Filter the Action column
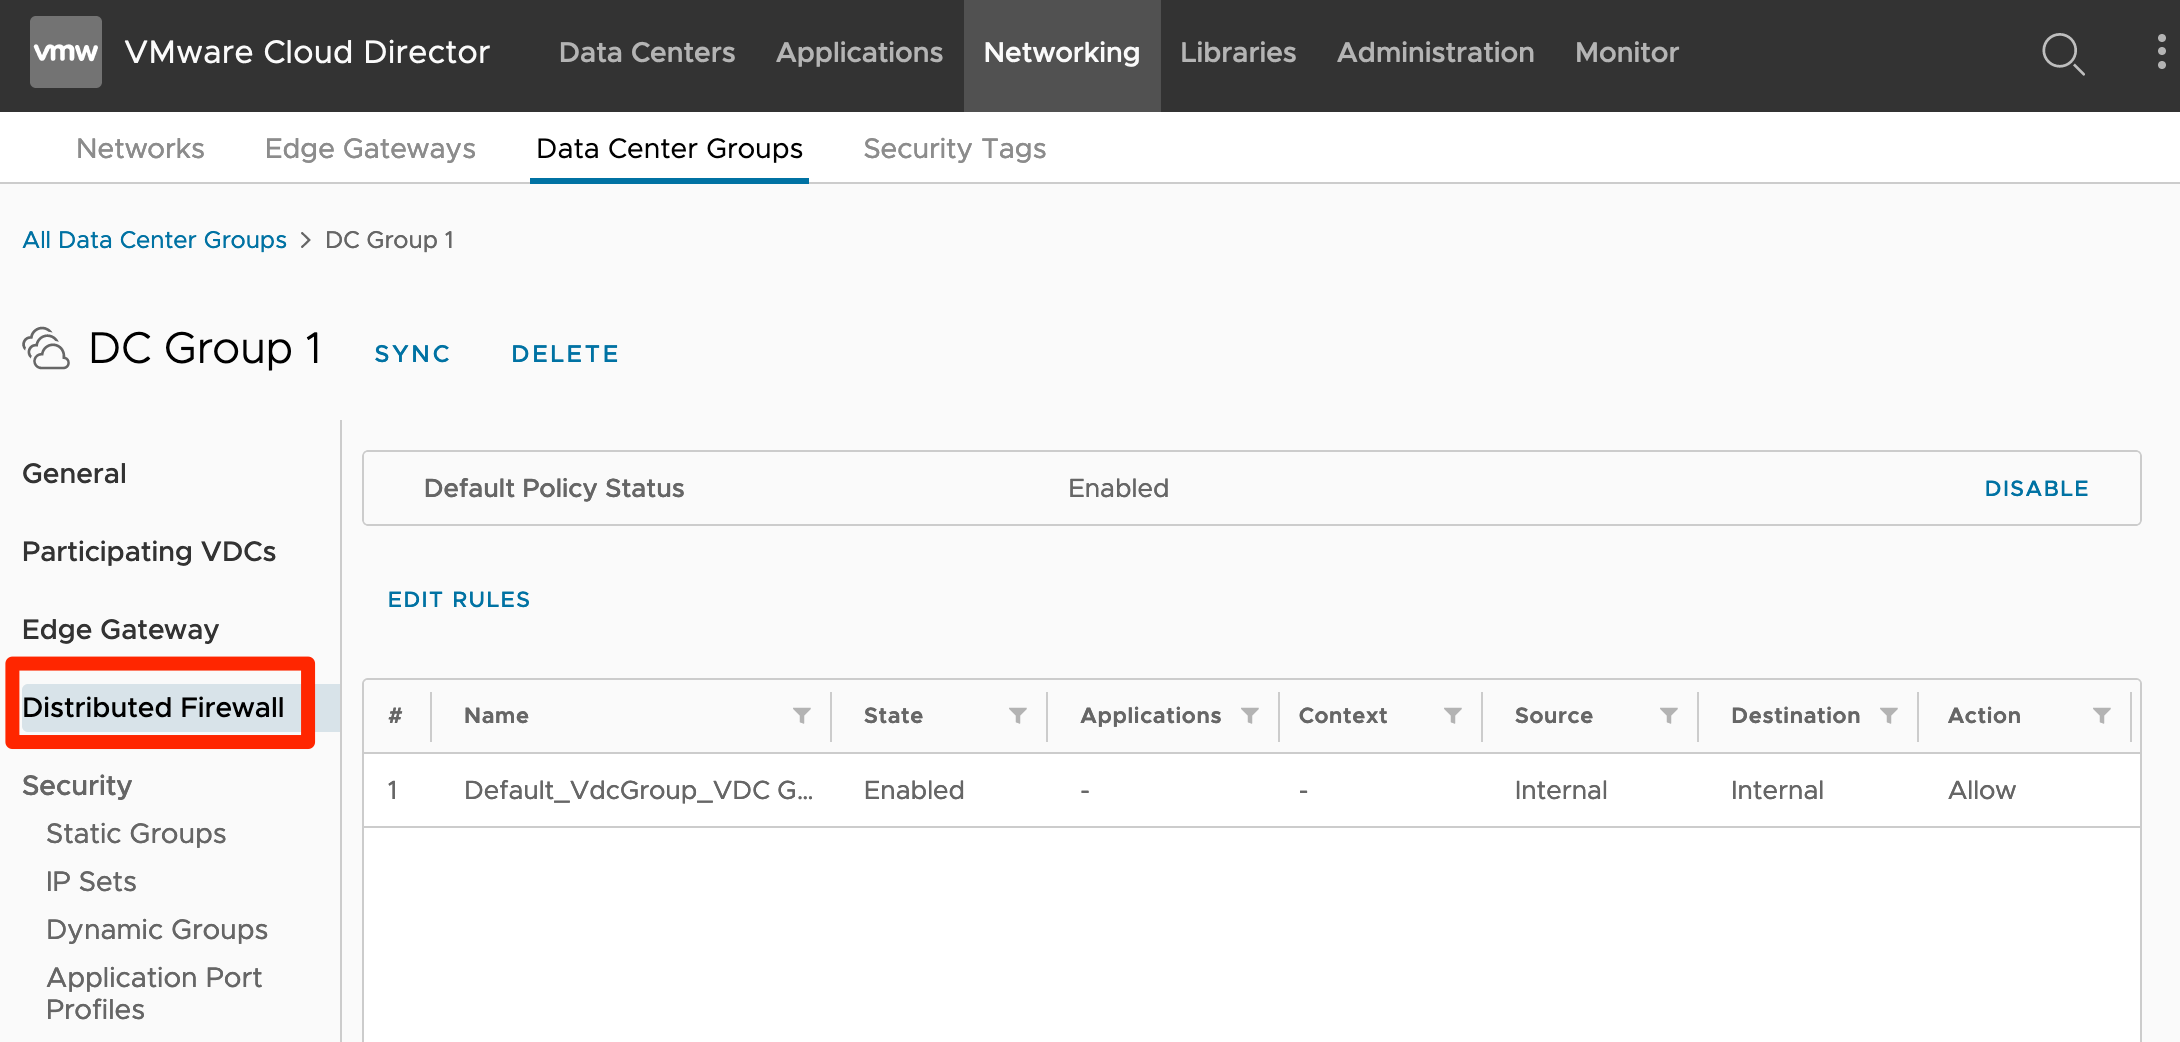 [2102, 716]
